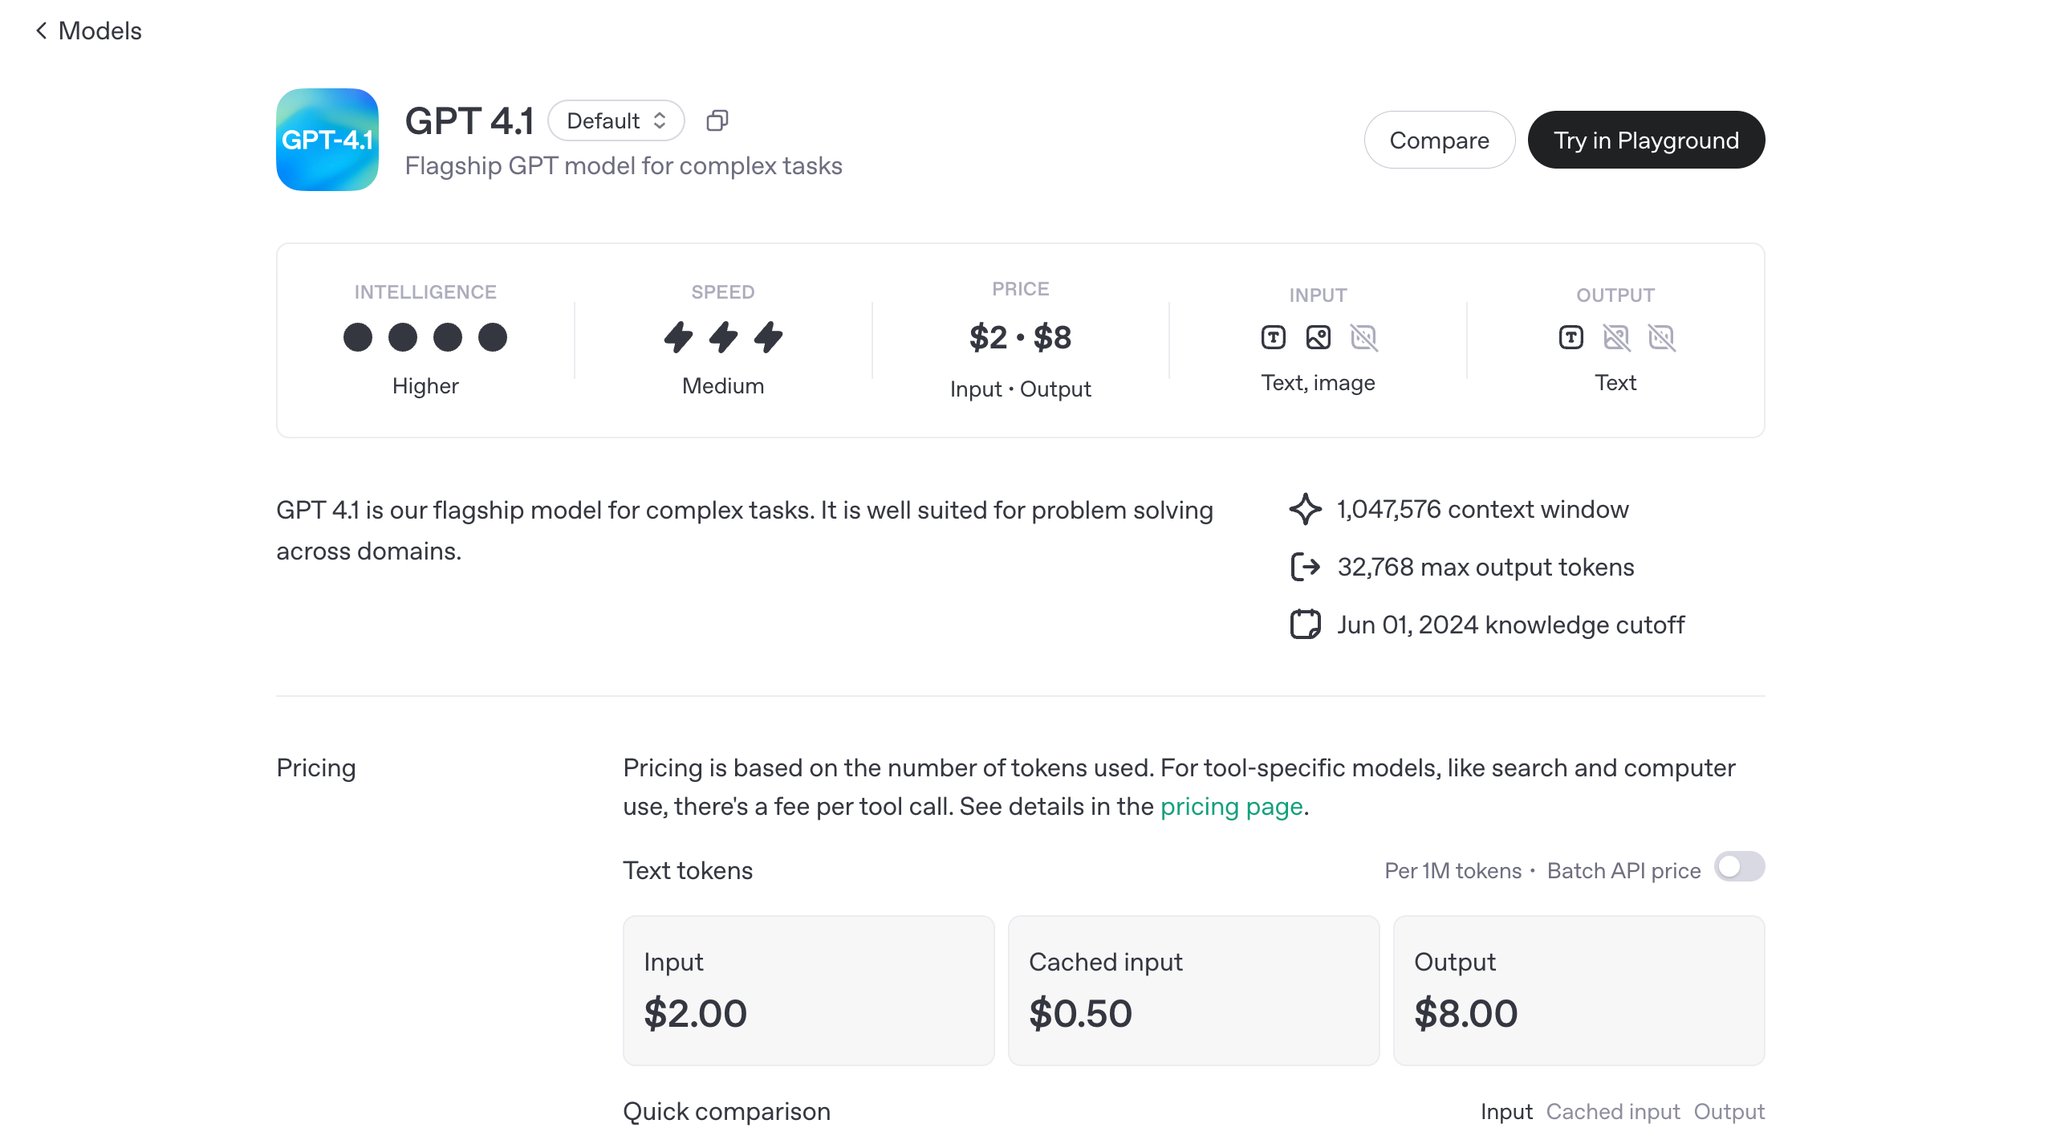This screenshot has width=2048, height=1140.
Task: Click the Input audio disabled icon
Action: [x=1363, y=338]
